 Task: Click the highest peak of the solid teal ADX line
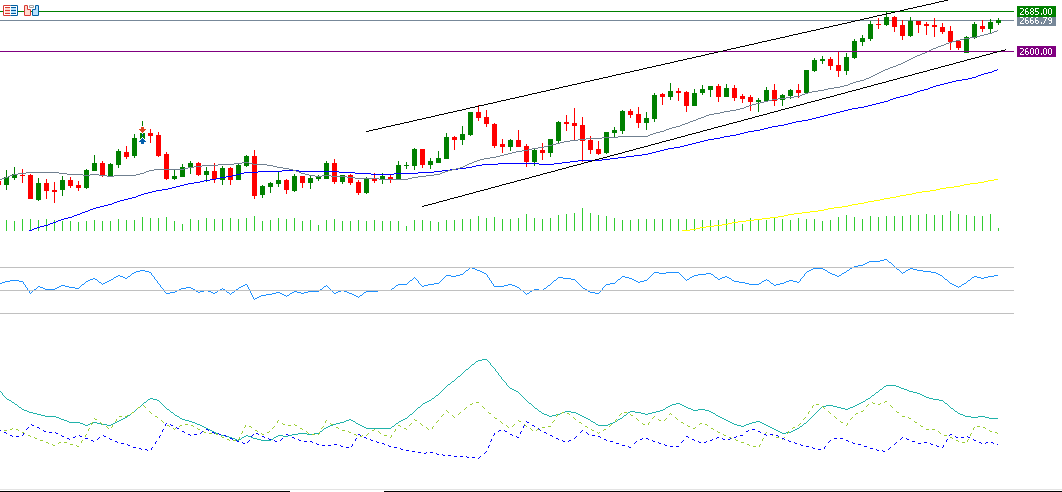[x=484, y=360]
